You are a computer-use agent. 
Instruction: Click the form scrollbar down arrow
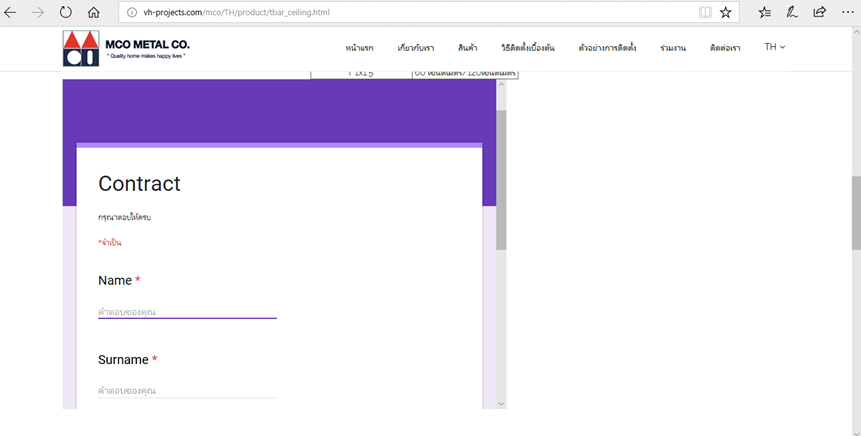point(501,404)
